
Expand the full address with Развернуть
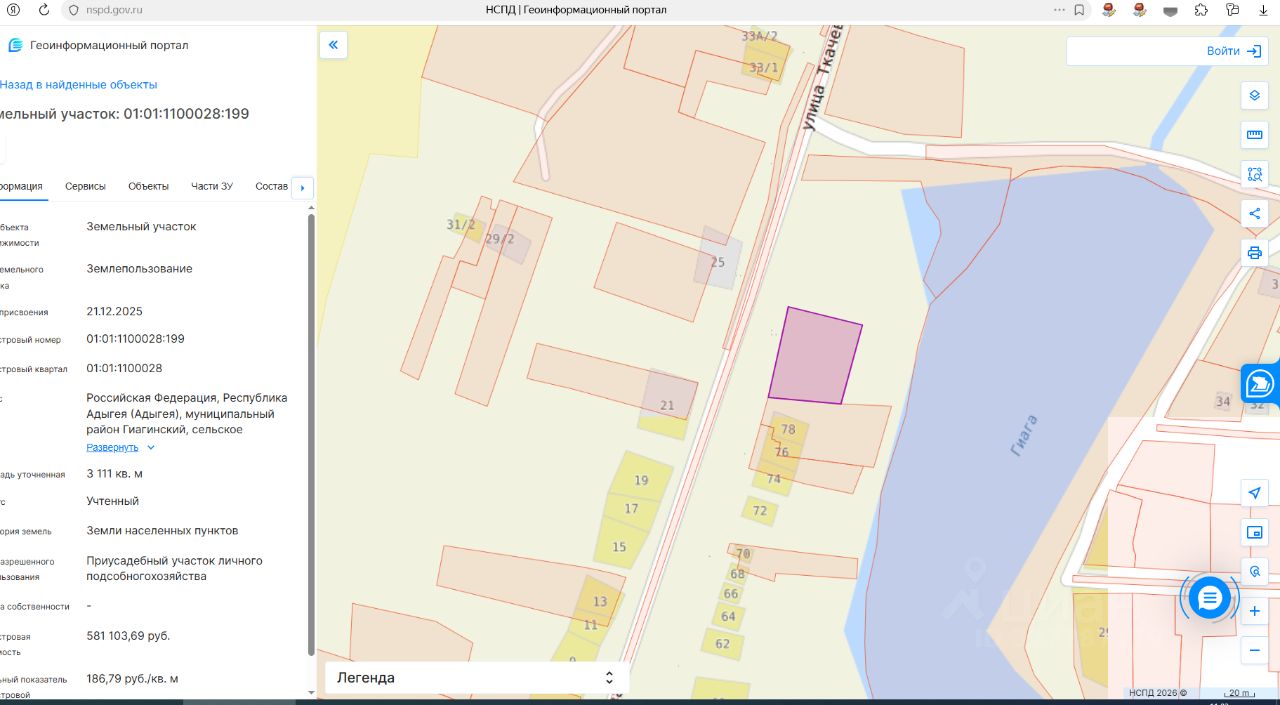[x=120, y=447]
